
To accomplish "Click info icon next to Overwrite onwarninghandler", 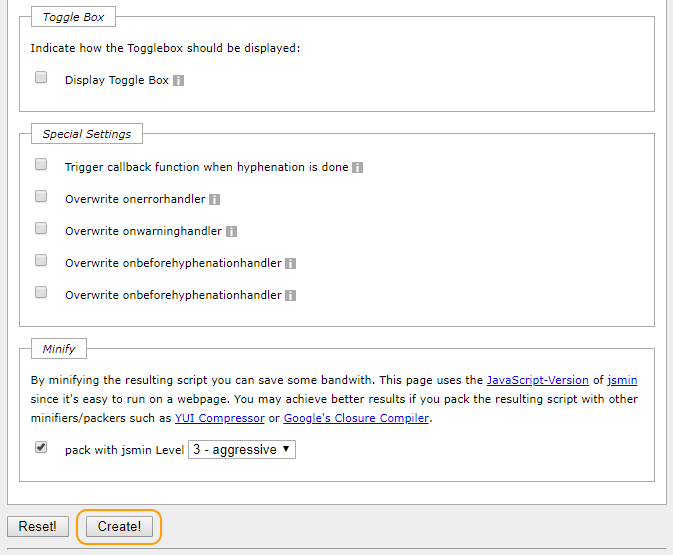I will 232,232.
